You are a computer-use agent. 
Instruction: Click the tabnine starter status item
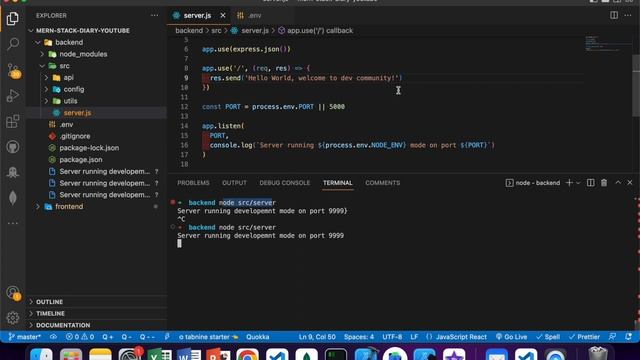coord(209,337)
